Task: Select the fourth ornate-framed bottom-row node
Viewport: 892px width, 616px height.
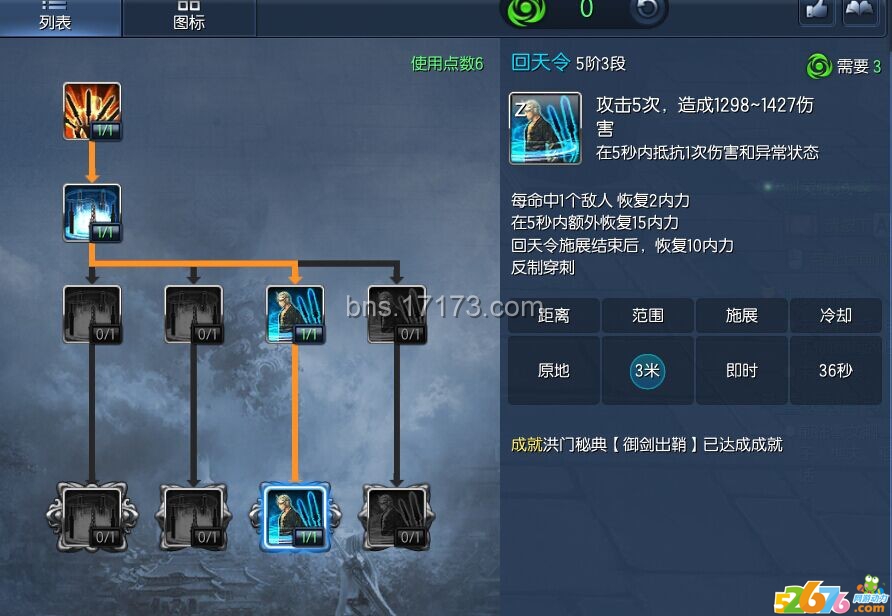Action: 397,516
